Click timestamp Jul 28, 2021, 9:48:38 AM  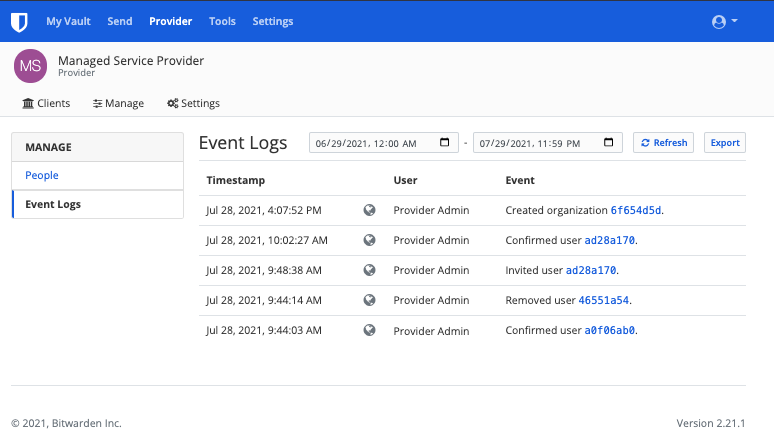pos(264,271)
